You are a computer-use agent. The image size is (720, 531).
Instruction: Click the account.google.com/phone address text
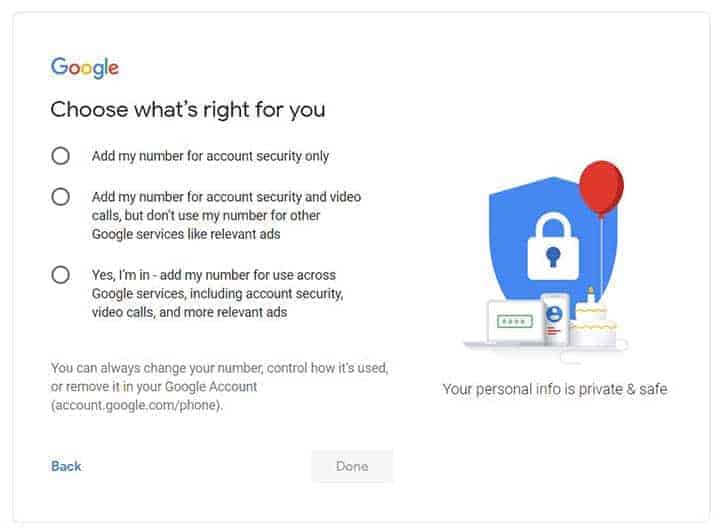pyautogui.click(x=137, y=405)
